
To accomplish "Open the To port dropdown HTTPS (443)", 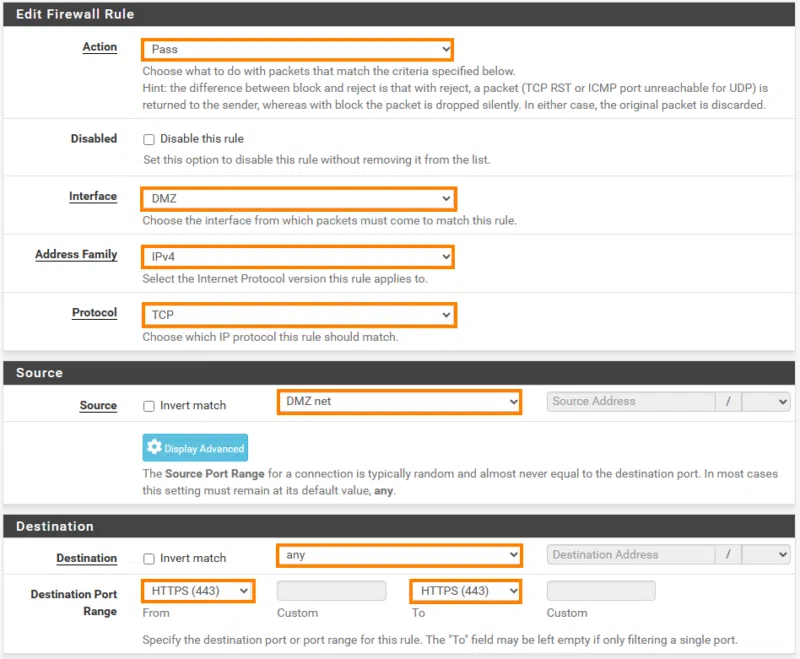I will (466, 591).
